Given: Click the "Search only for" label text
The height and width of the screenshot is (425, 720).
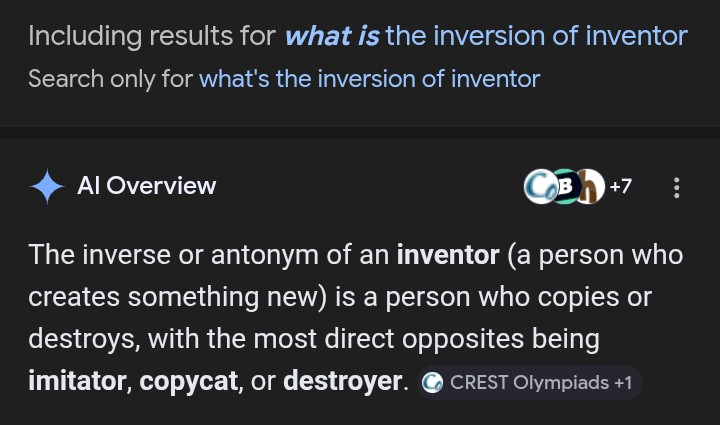Looking at the screenshot, I should [110, 78].
